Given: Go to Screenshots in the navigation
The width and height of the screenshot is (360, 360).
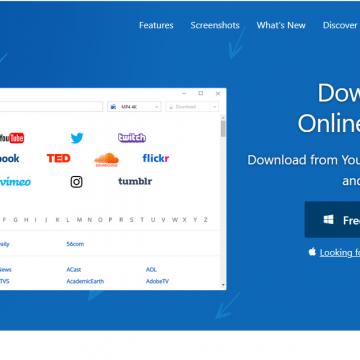Looking at the screenshot, I should tap(215, 25).
